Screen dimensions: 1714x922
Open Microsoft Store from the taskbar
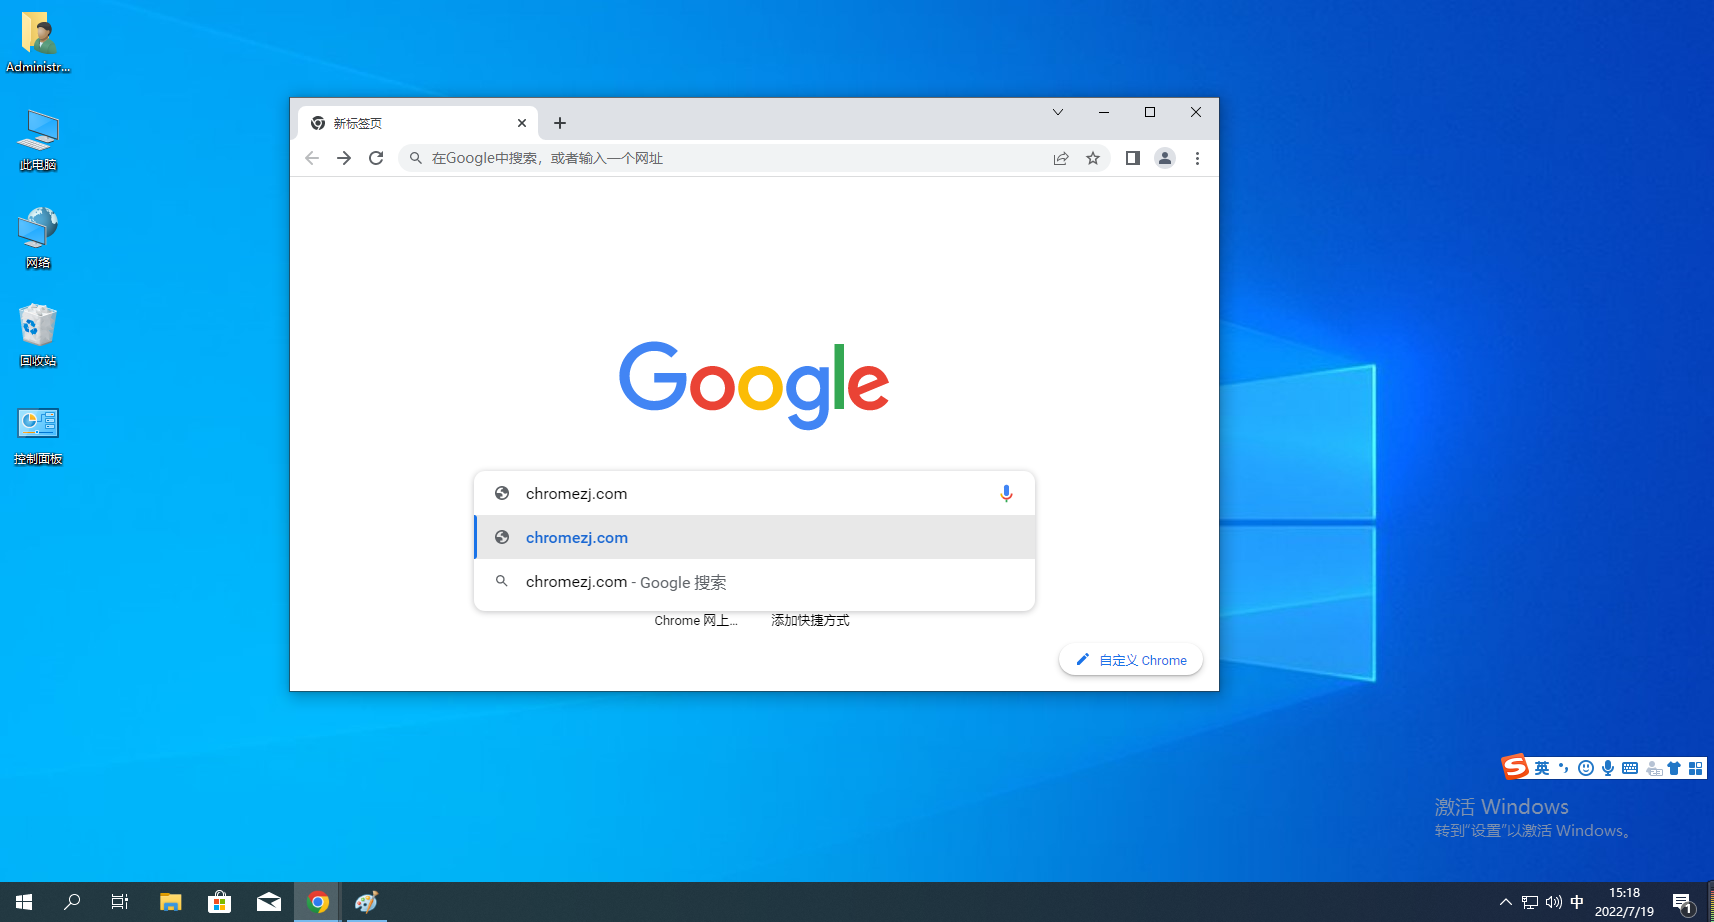pos(219,902)
